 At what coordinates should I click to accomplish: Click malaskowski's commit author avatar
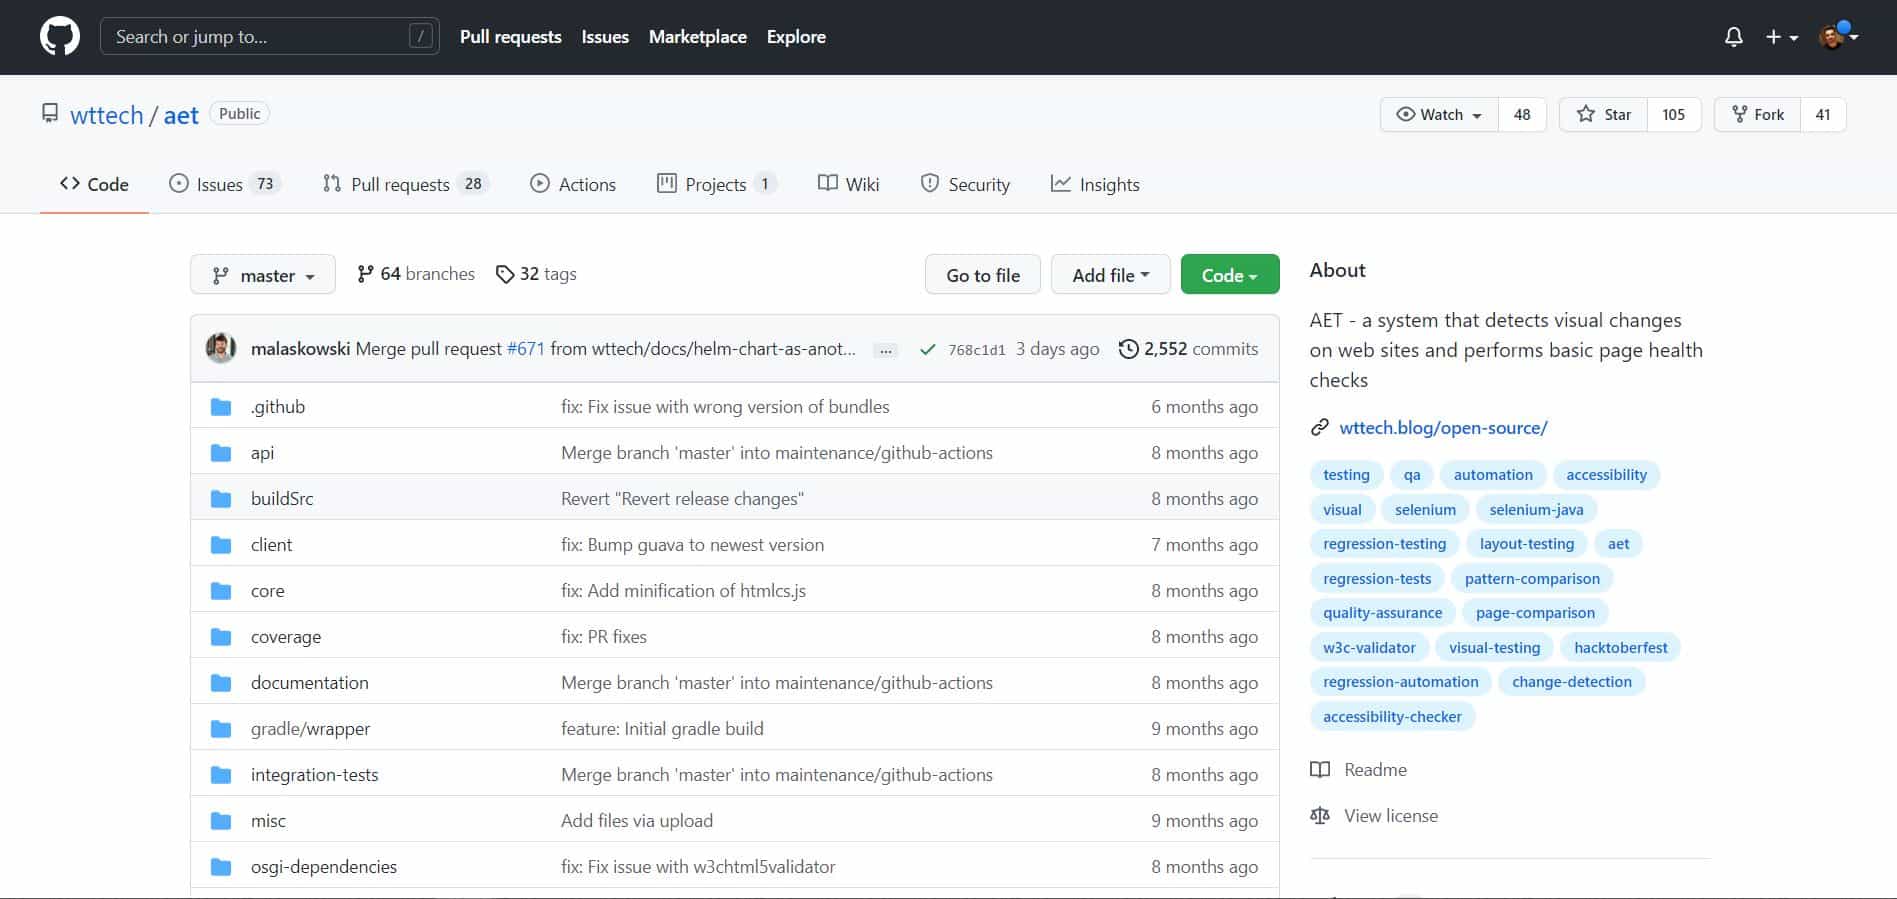tap(221, 348)
